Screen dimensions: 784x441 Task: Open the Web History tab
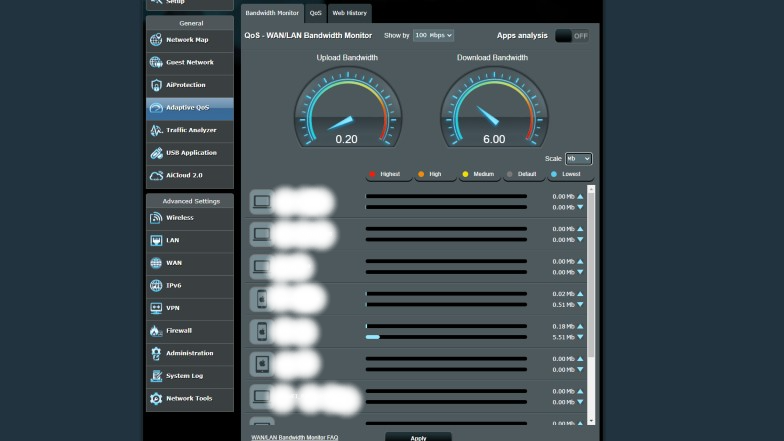click(x=350, y=13)
